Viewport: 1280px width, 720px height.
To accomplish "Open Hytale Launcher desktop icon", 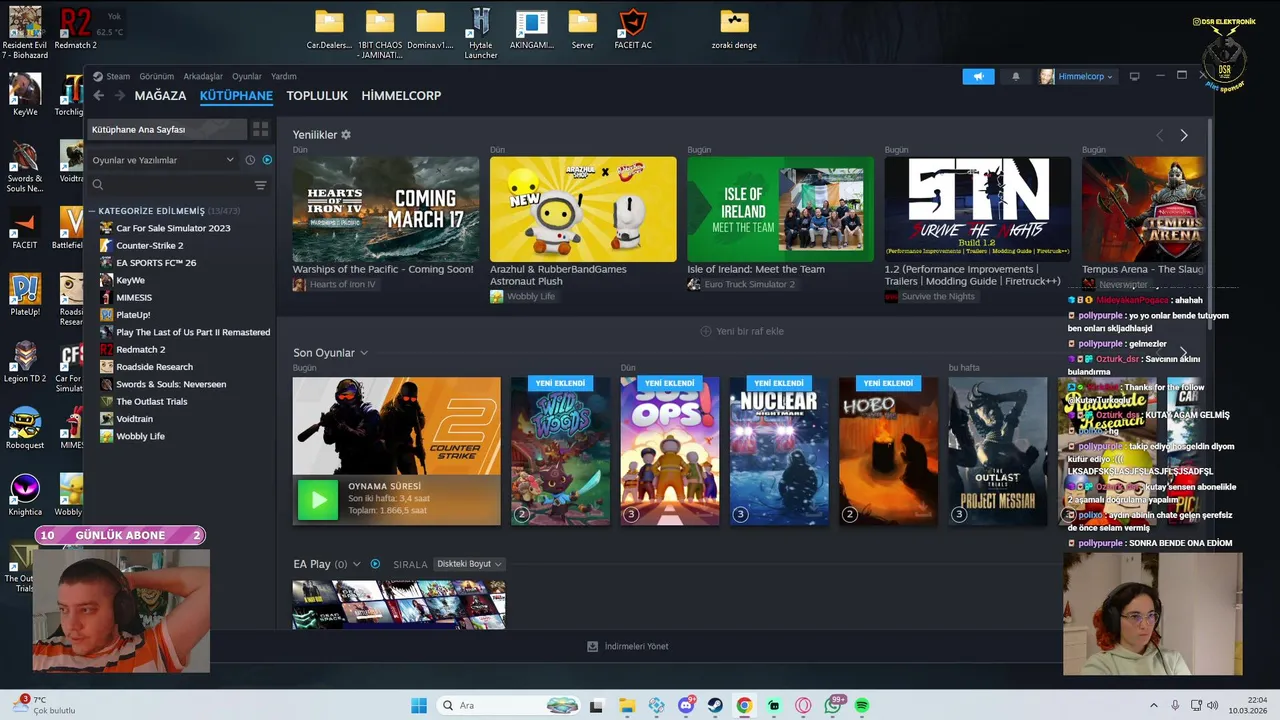I will click(x=481, y=32).
